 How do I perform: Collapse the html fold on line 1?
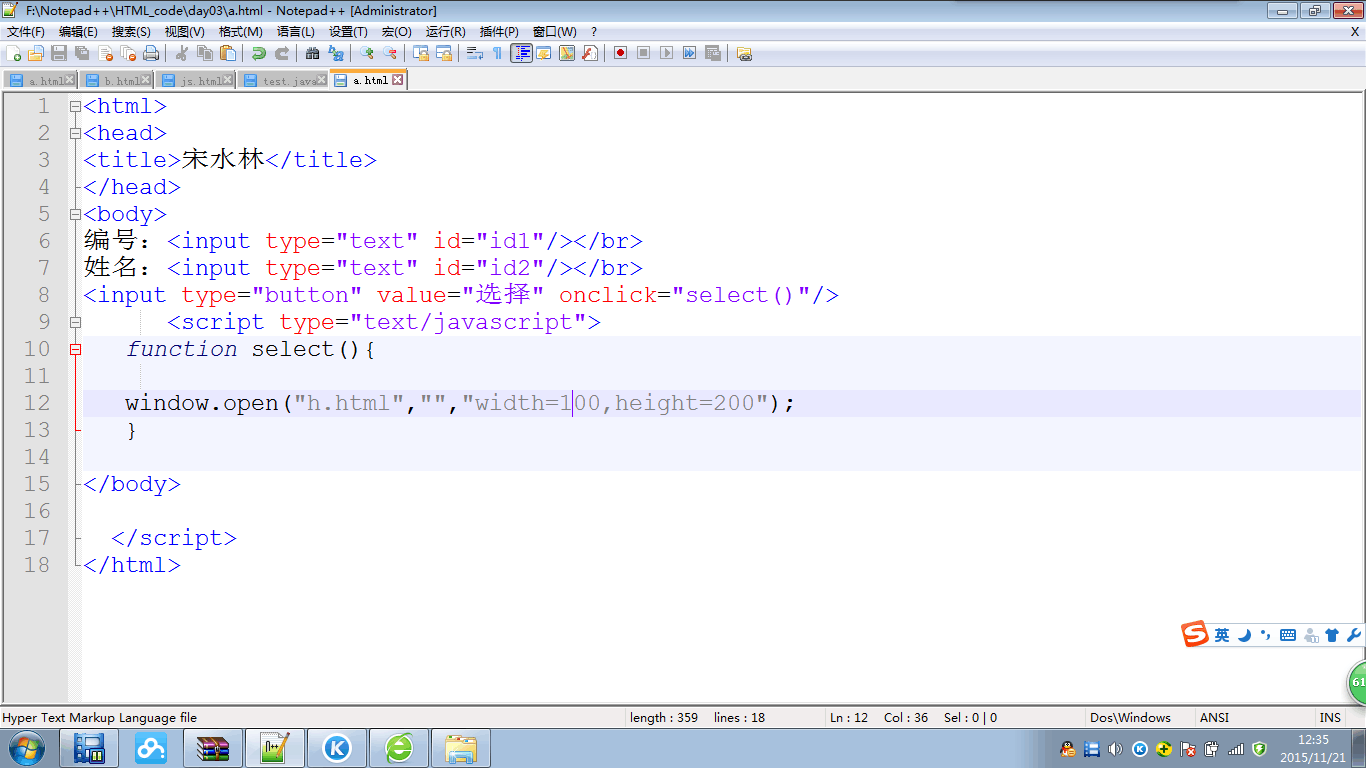click(75, 106)
